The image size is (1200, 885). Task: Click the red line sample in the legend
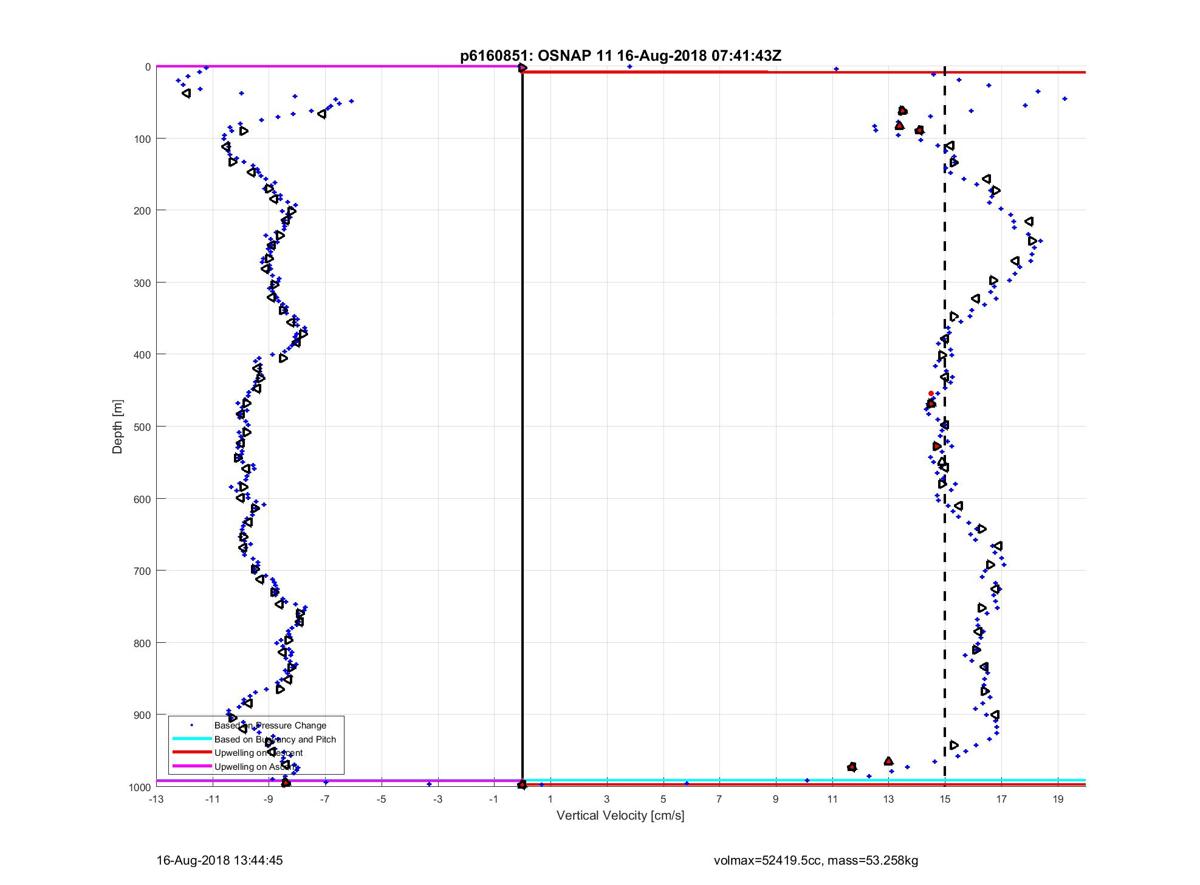pyautogui.click(x=190, y=753)
